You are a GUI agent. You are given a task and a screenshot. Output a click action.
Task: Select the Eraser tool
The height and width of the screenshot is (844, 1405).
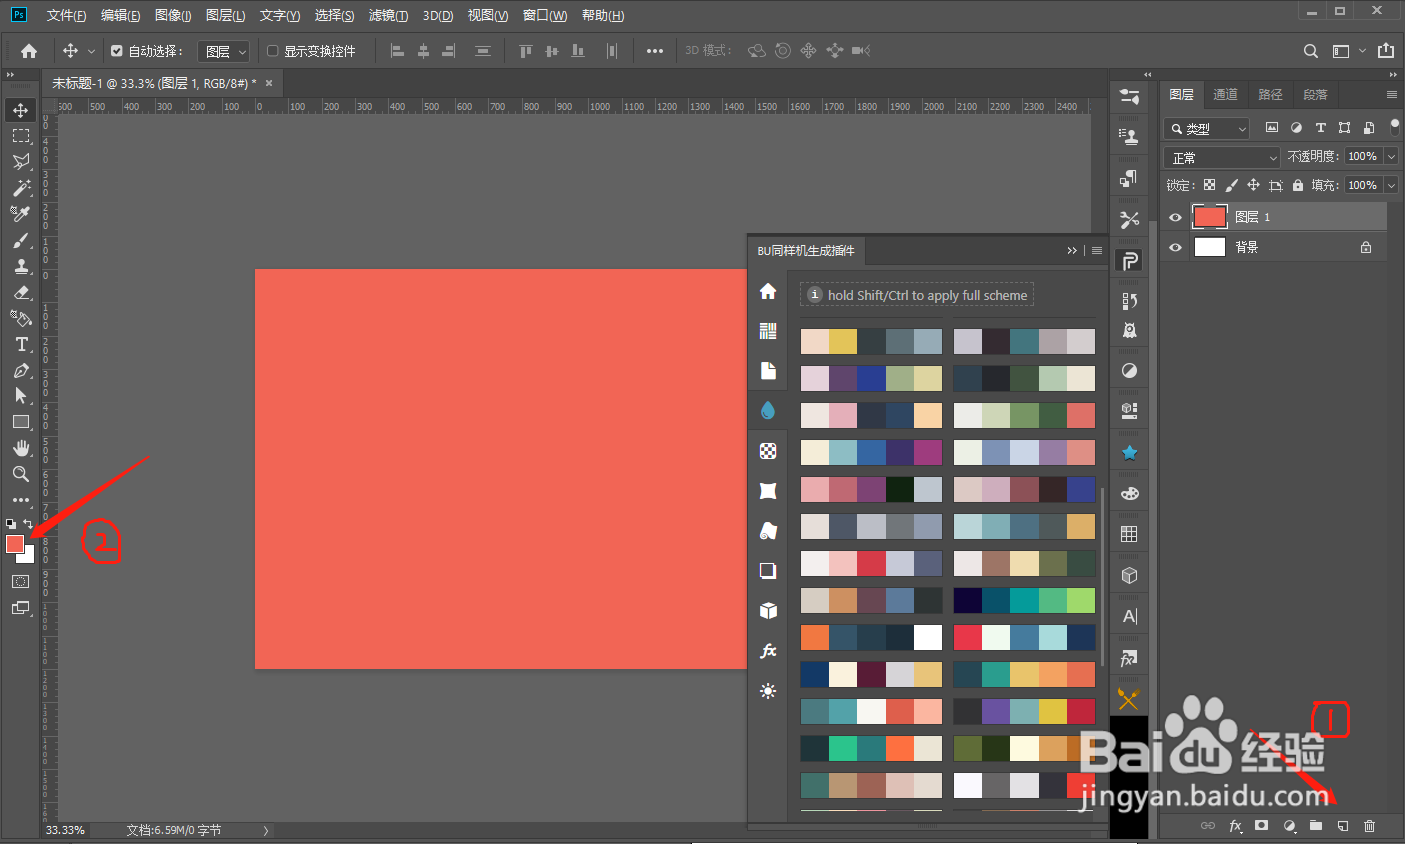point(21,292)
